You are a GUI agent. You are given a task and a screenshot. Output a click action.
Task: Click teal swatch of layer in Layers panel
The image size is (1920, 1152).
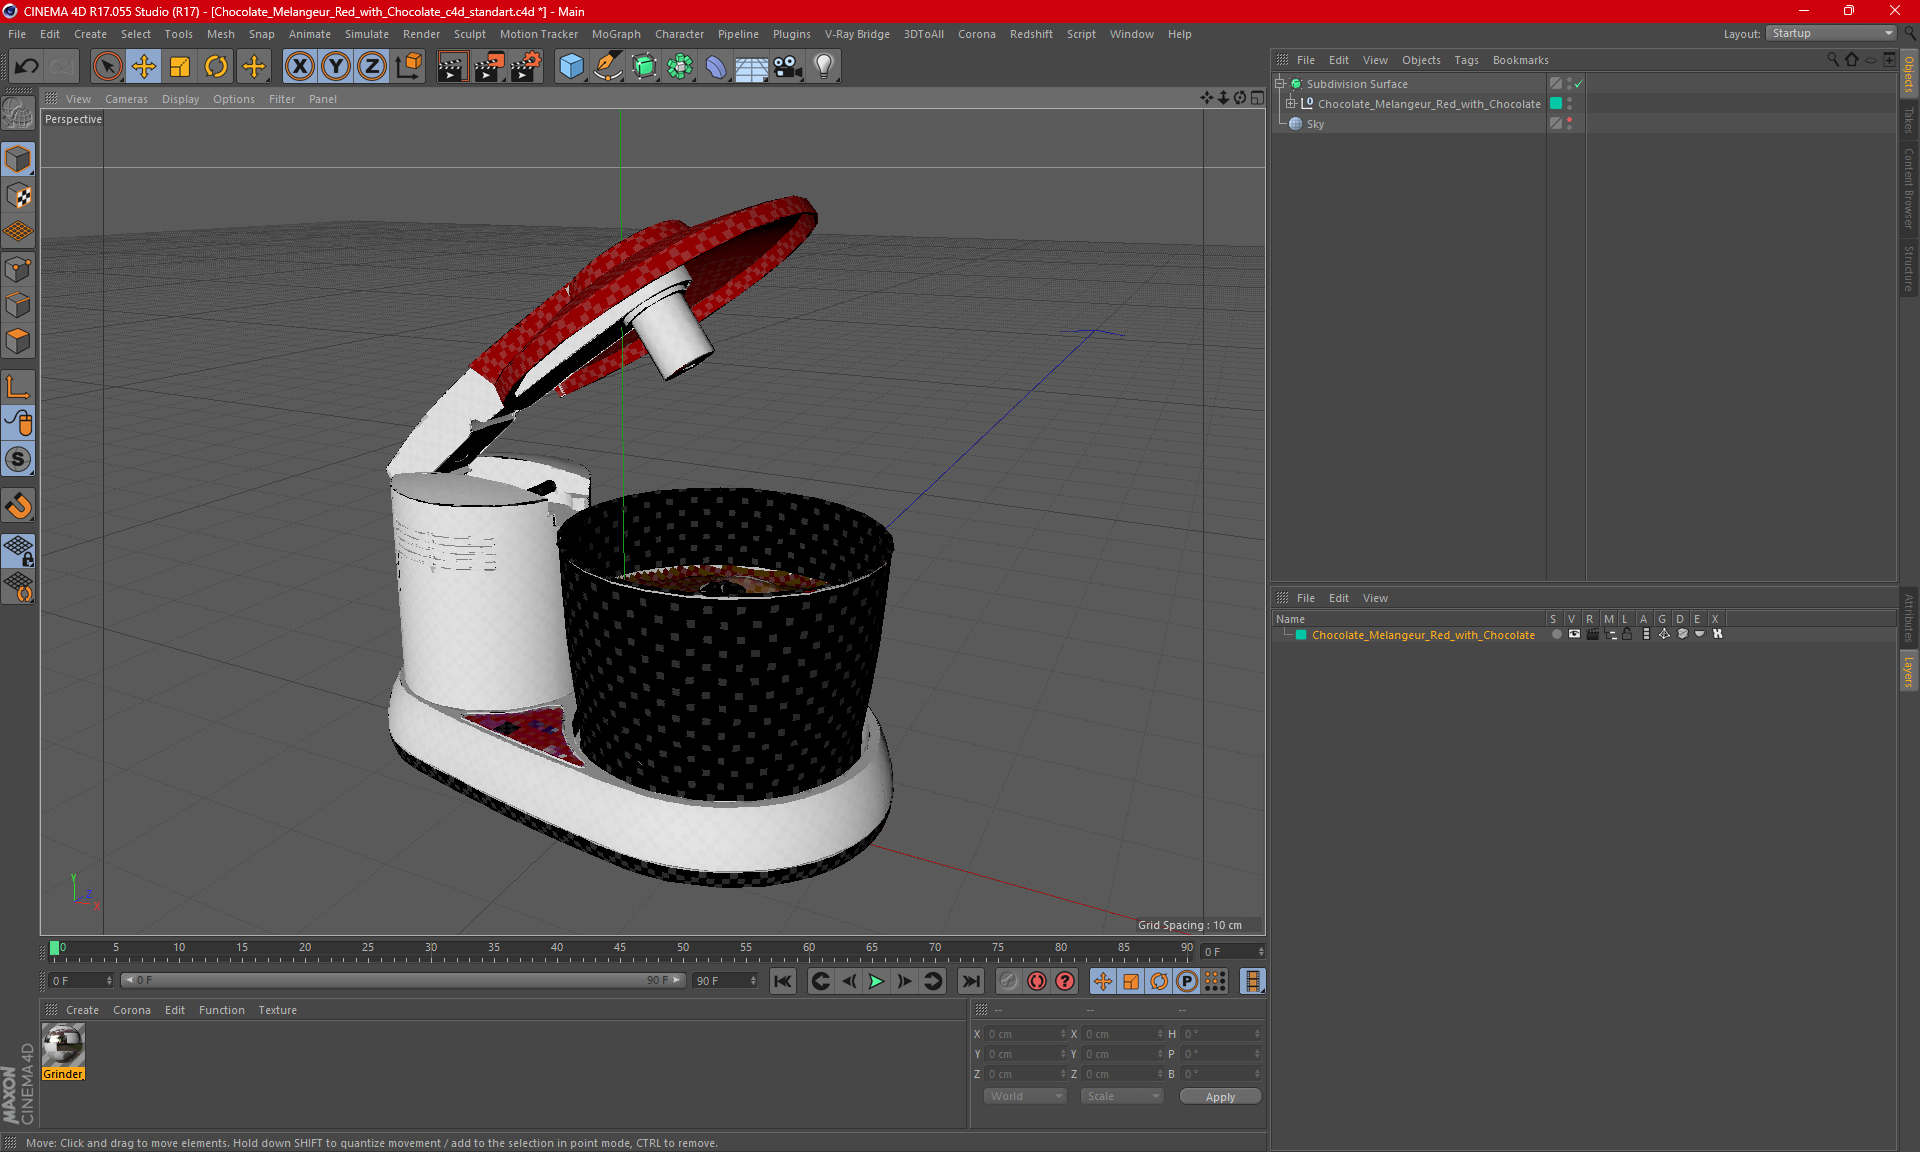click(x=1301, y=635)
